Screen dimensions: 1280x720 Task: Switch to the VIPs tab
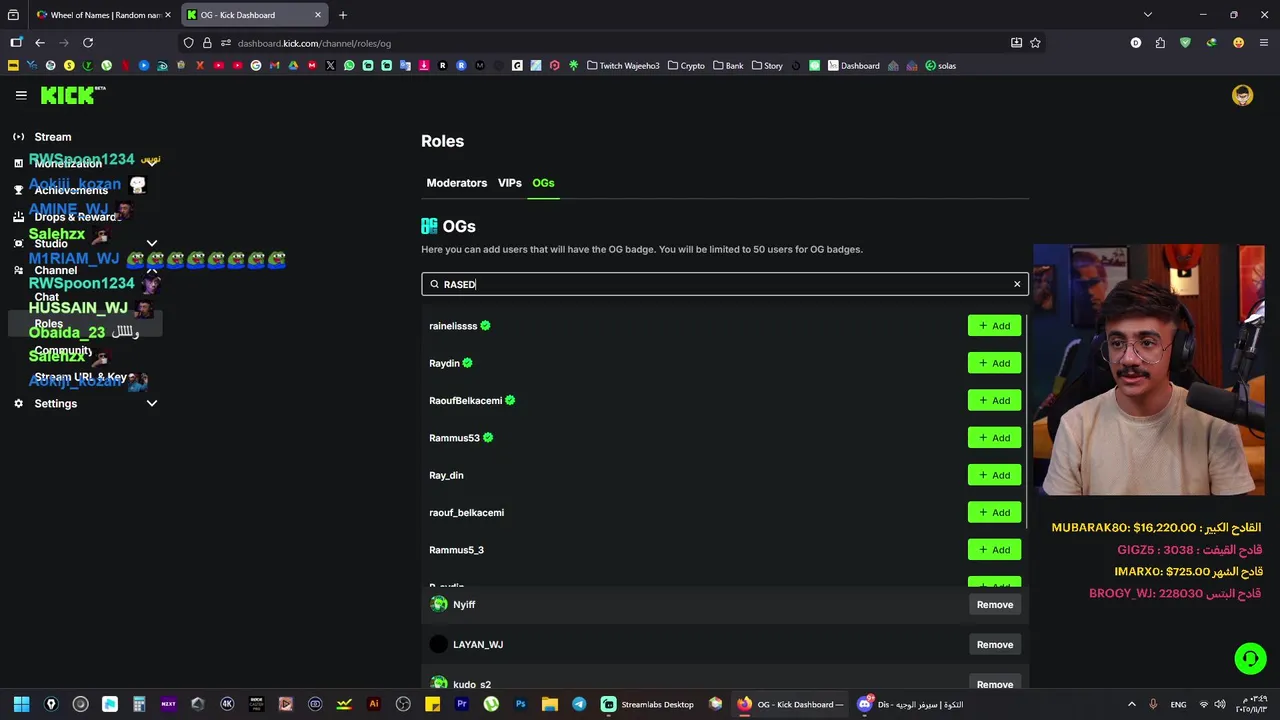pos(510,183)
